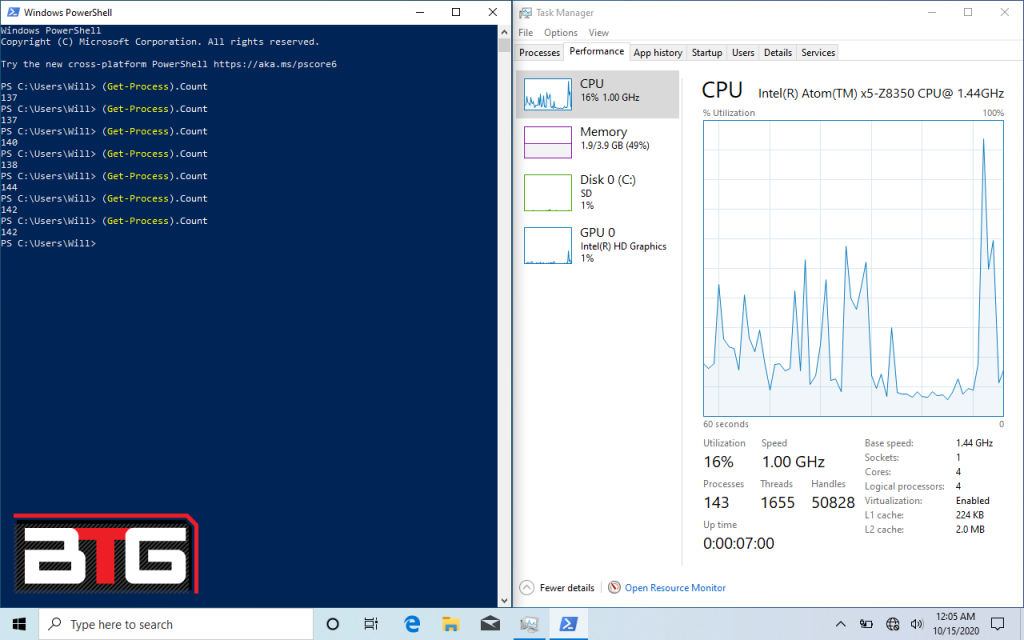Click the PowerShell scrollbar up arrow
The width and height of the screenshot is (1024, 640).
pos(504,31)
